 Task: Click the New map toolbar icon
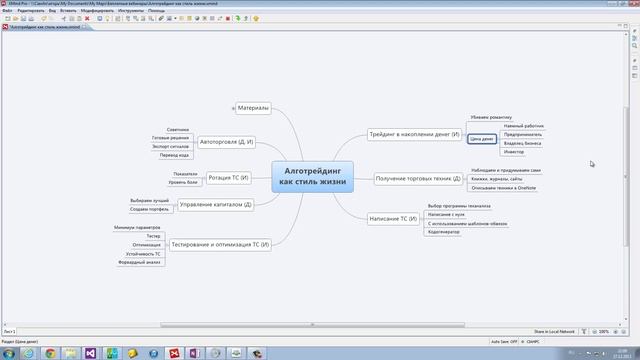tap(8, 18)
